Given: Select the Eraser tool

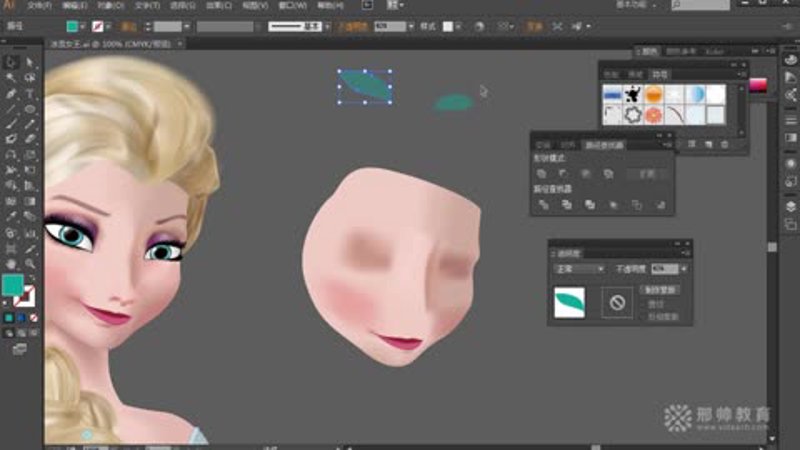Looking at the screenshot, I should (x=30, y=139).
